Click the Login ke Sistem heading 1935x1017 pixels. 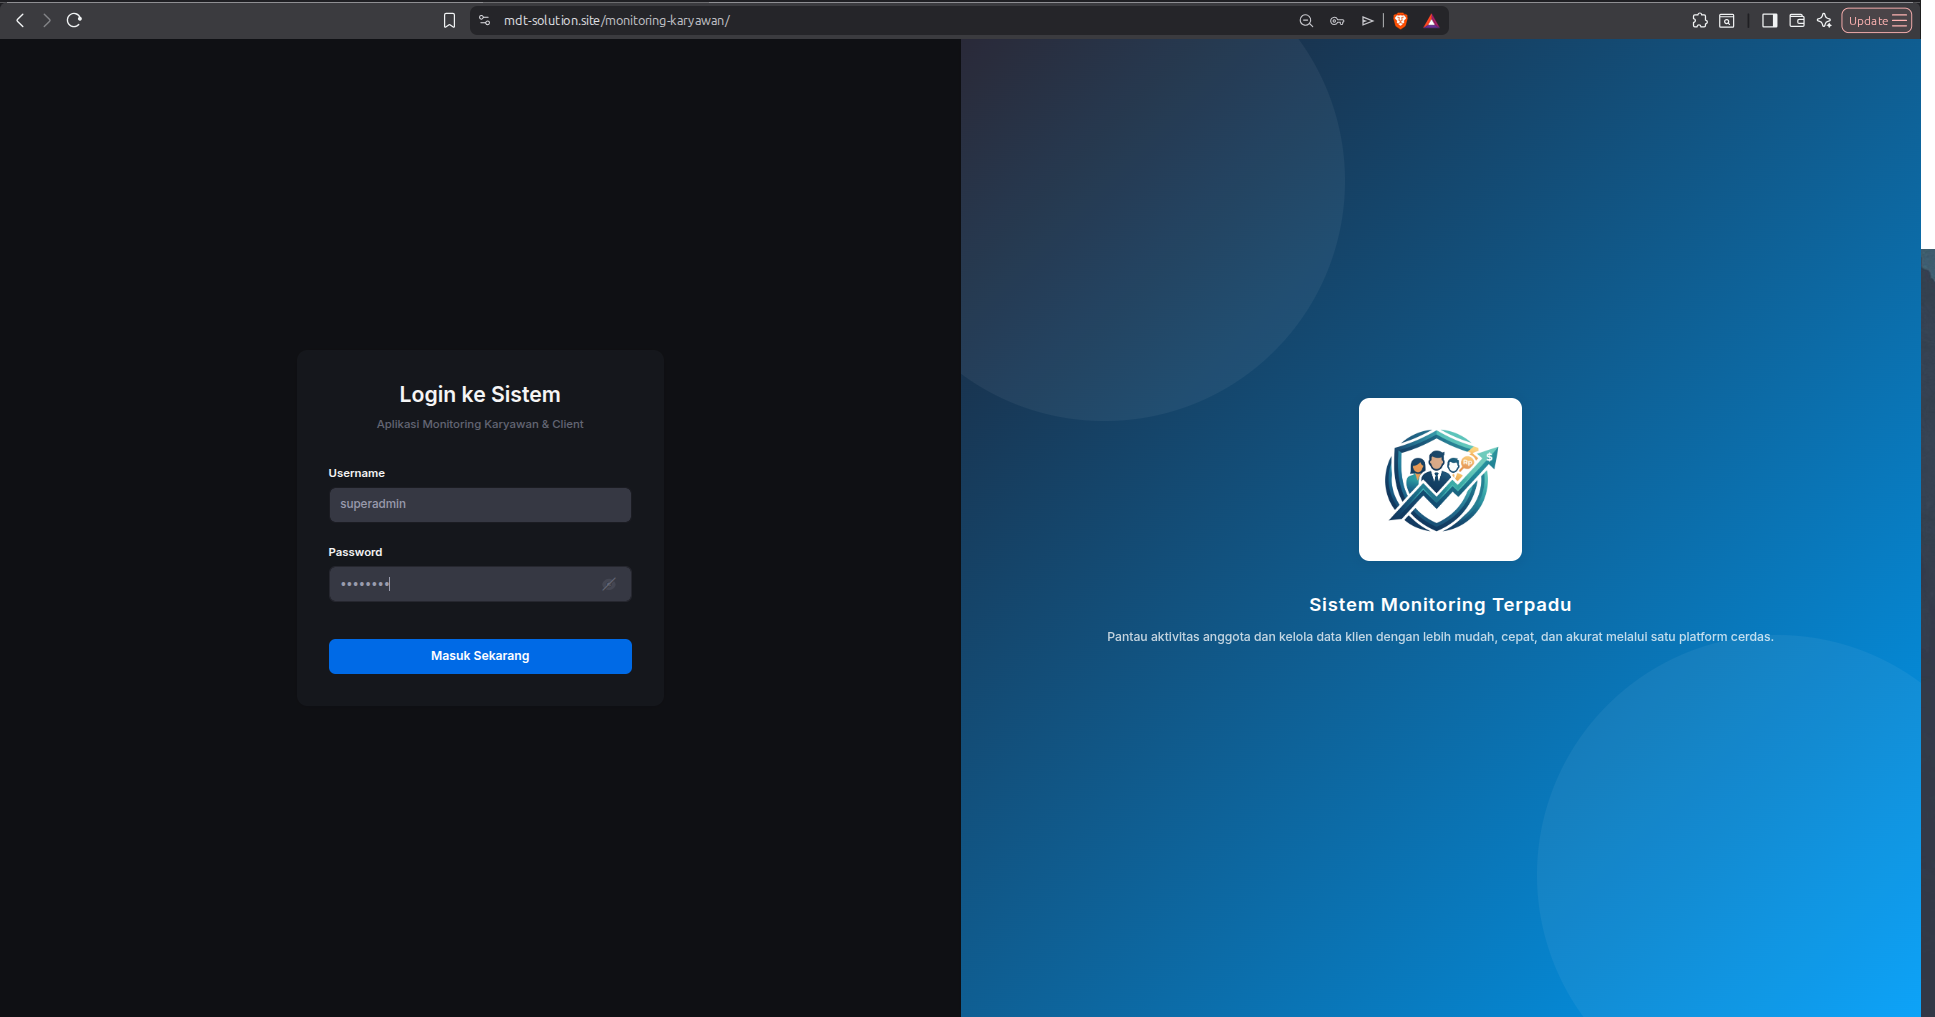coord(480,394)
